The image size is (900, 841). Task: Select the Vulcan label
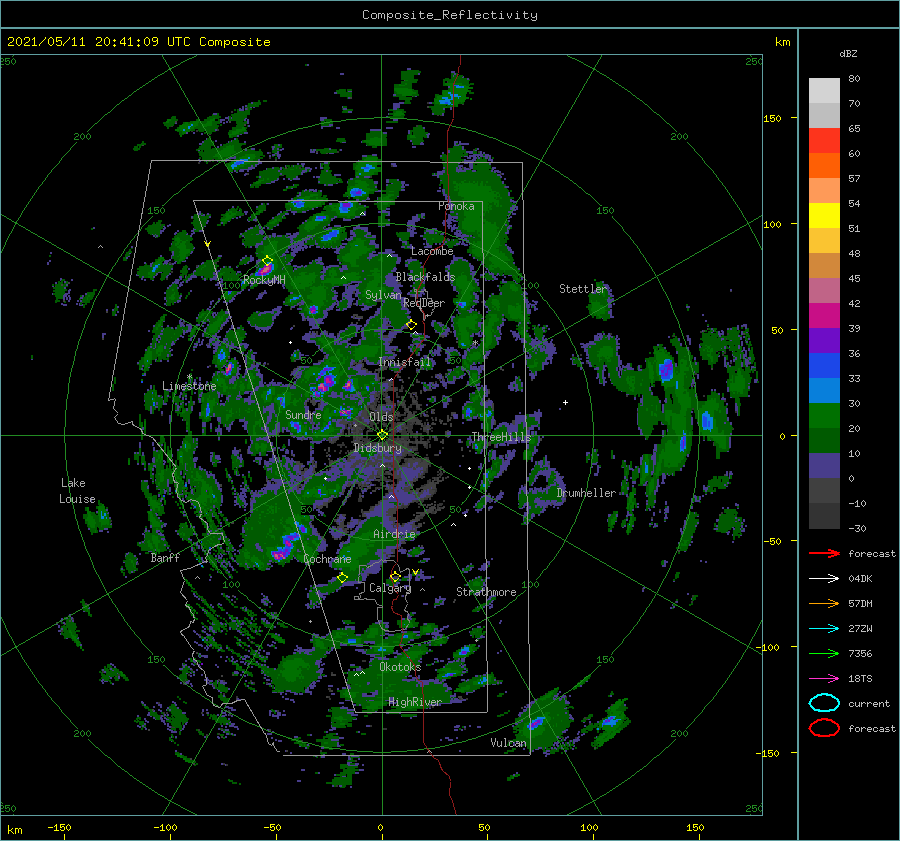509,743
